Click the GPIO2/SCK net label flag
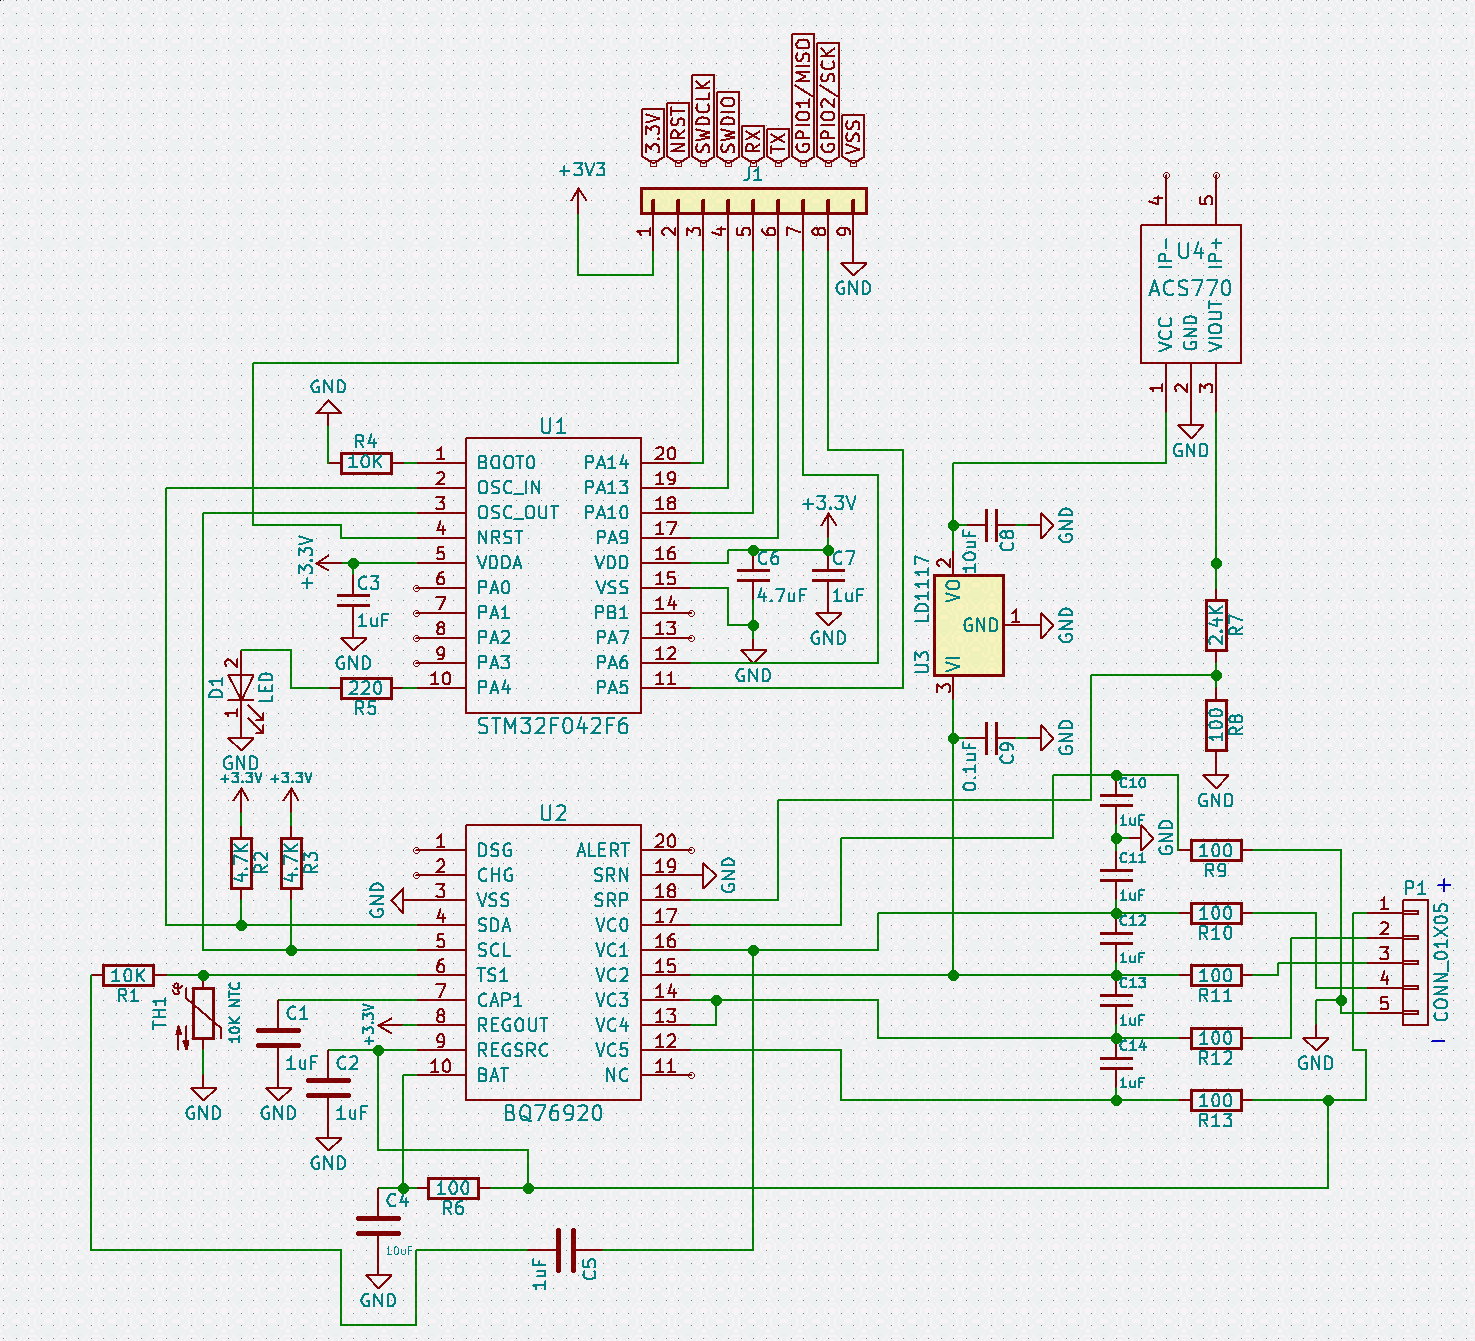Screen dimensions: 1475x1341 click(828, 102)
